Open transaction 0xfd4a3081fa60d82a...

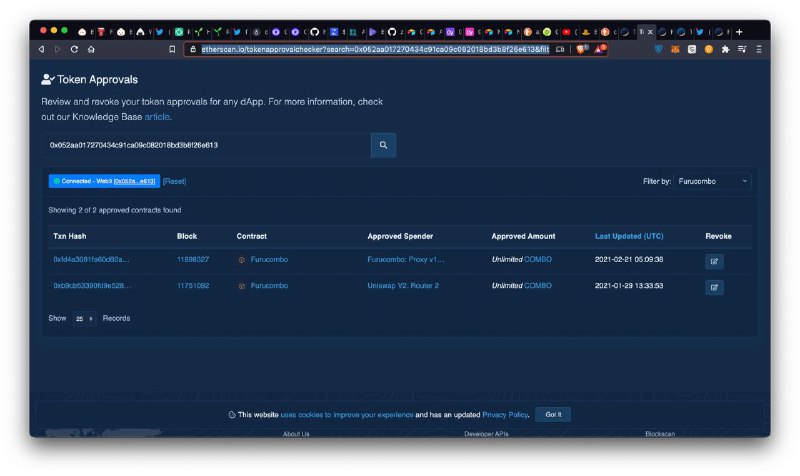click(91, 260)
